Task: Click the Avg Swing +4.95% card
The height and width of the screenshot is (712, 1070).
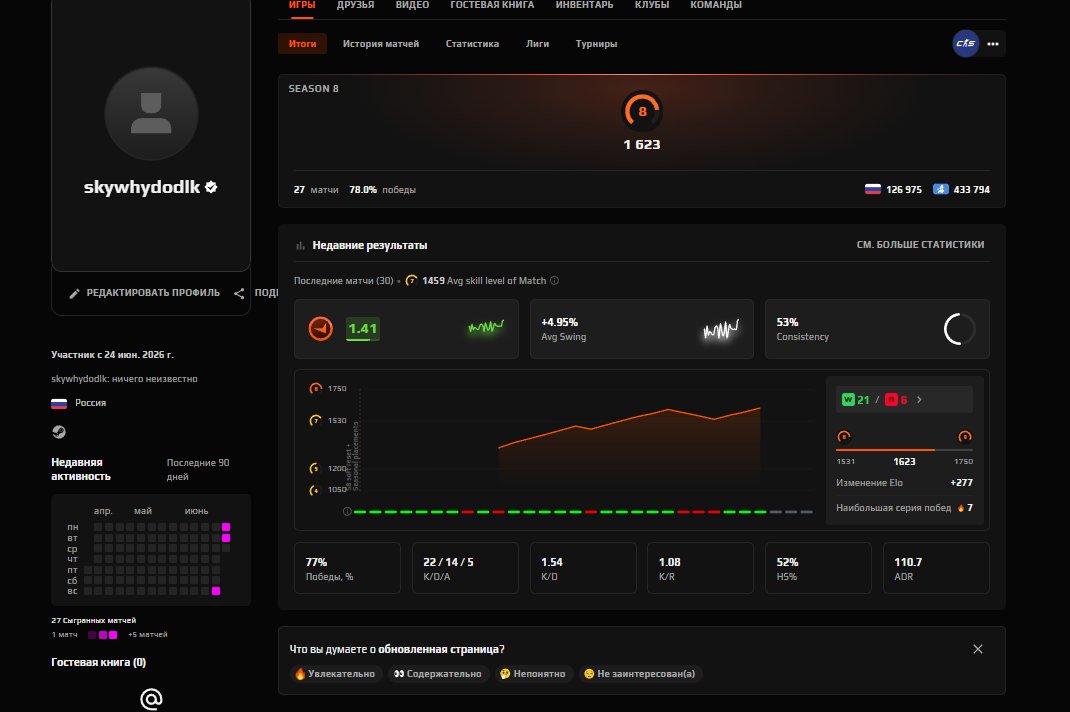Action: (x=641, y=329)
